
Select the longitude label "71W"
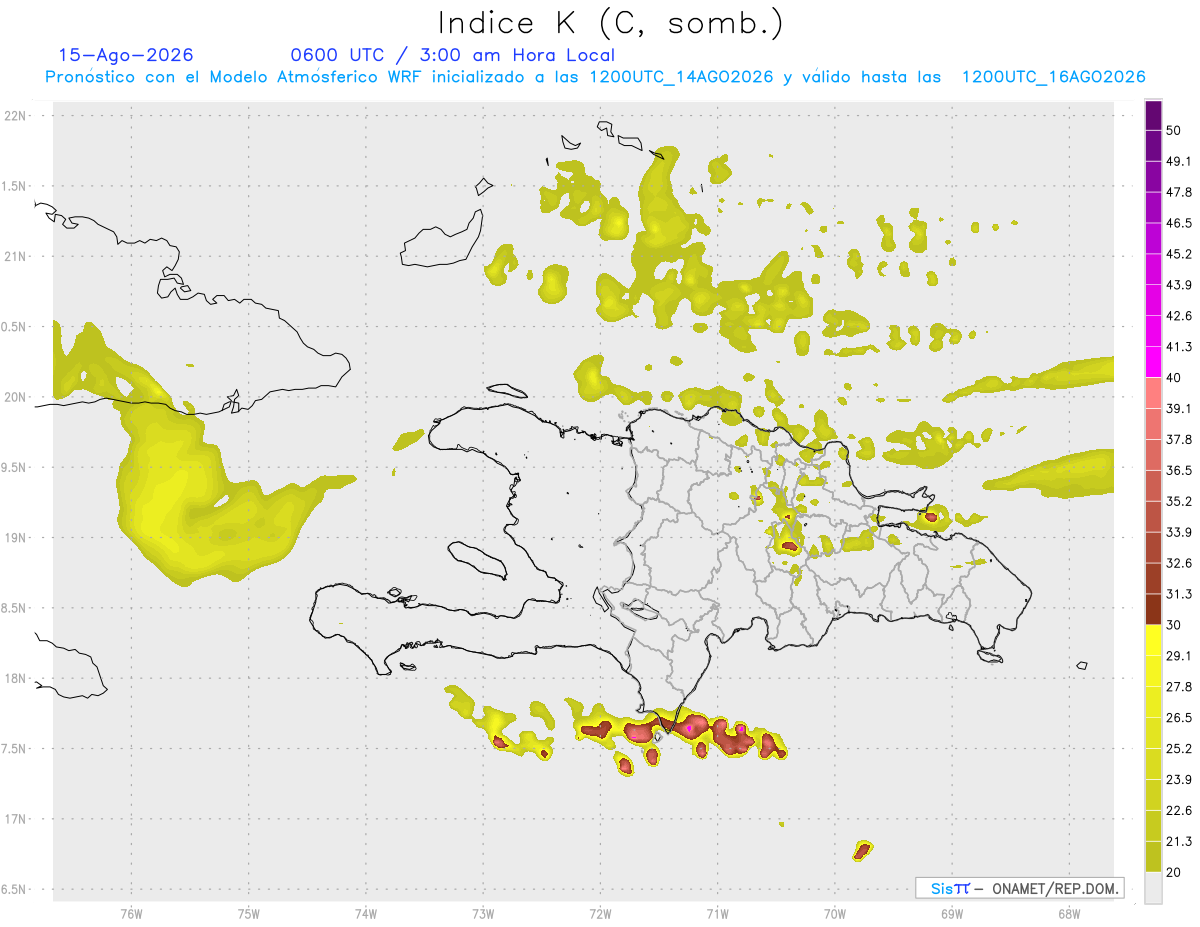[x=717, y=915]
